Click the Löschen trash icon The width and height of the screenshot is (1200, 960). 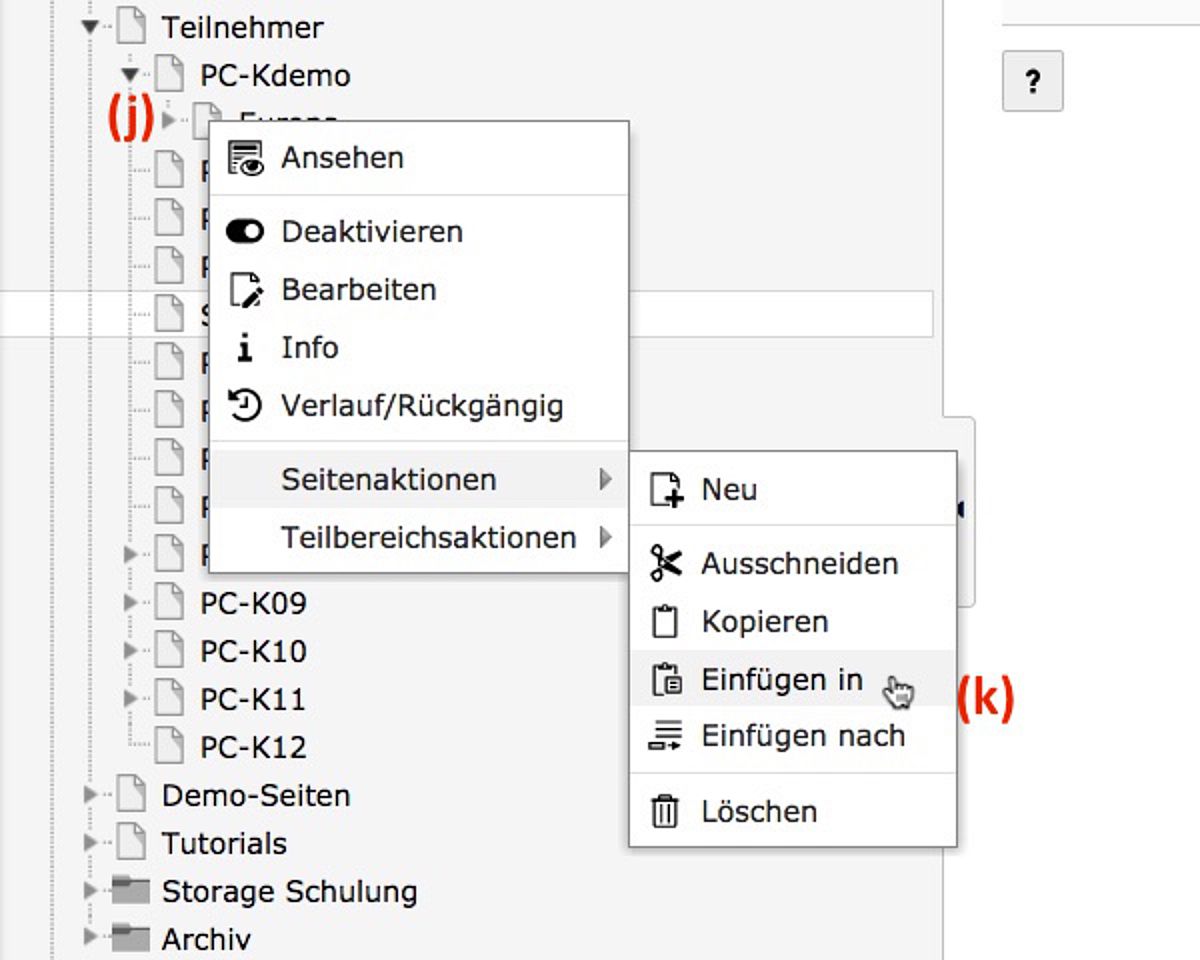tap(666, 811)
